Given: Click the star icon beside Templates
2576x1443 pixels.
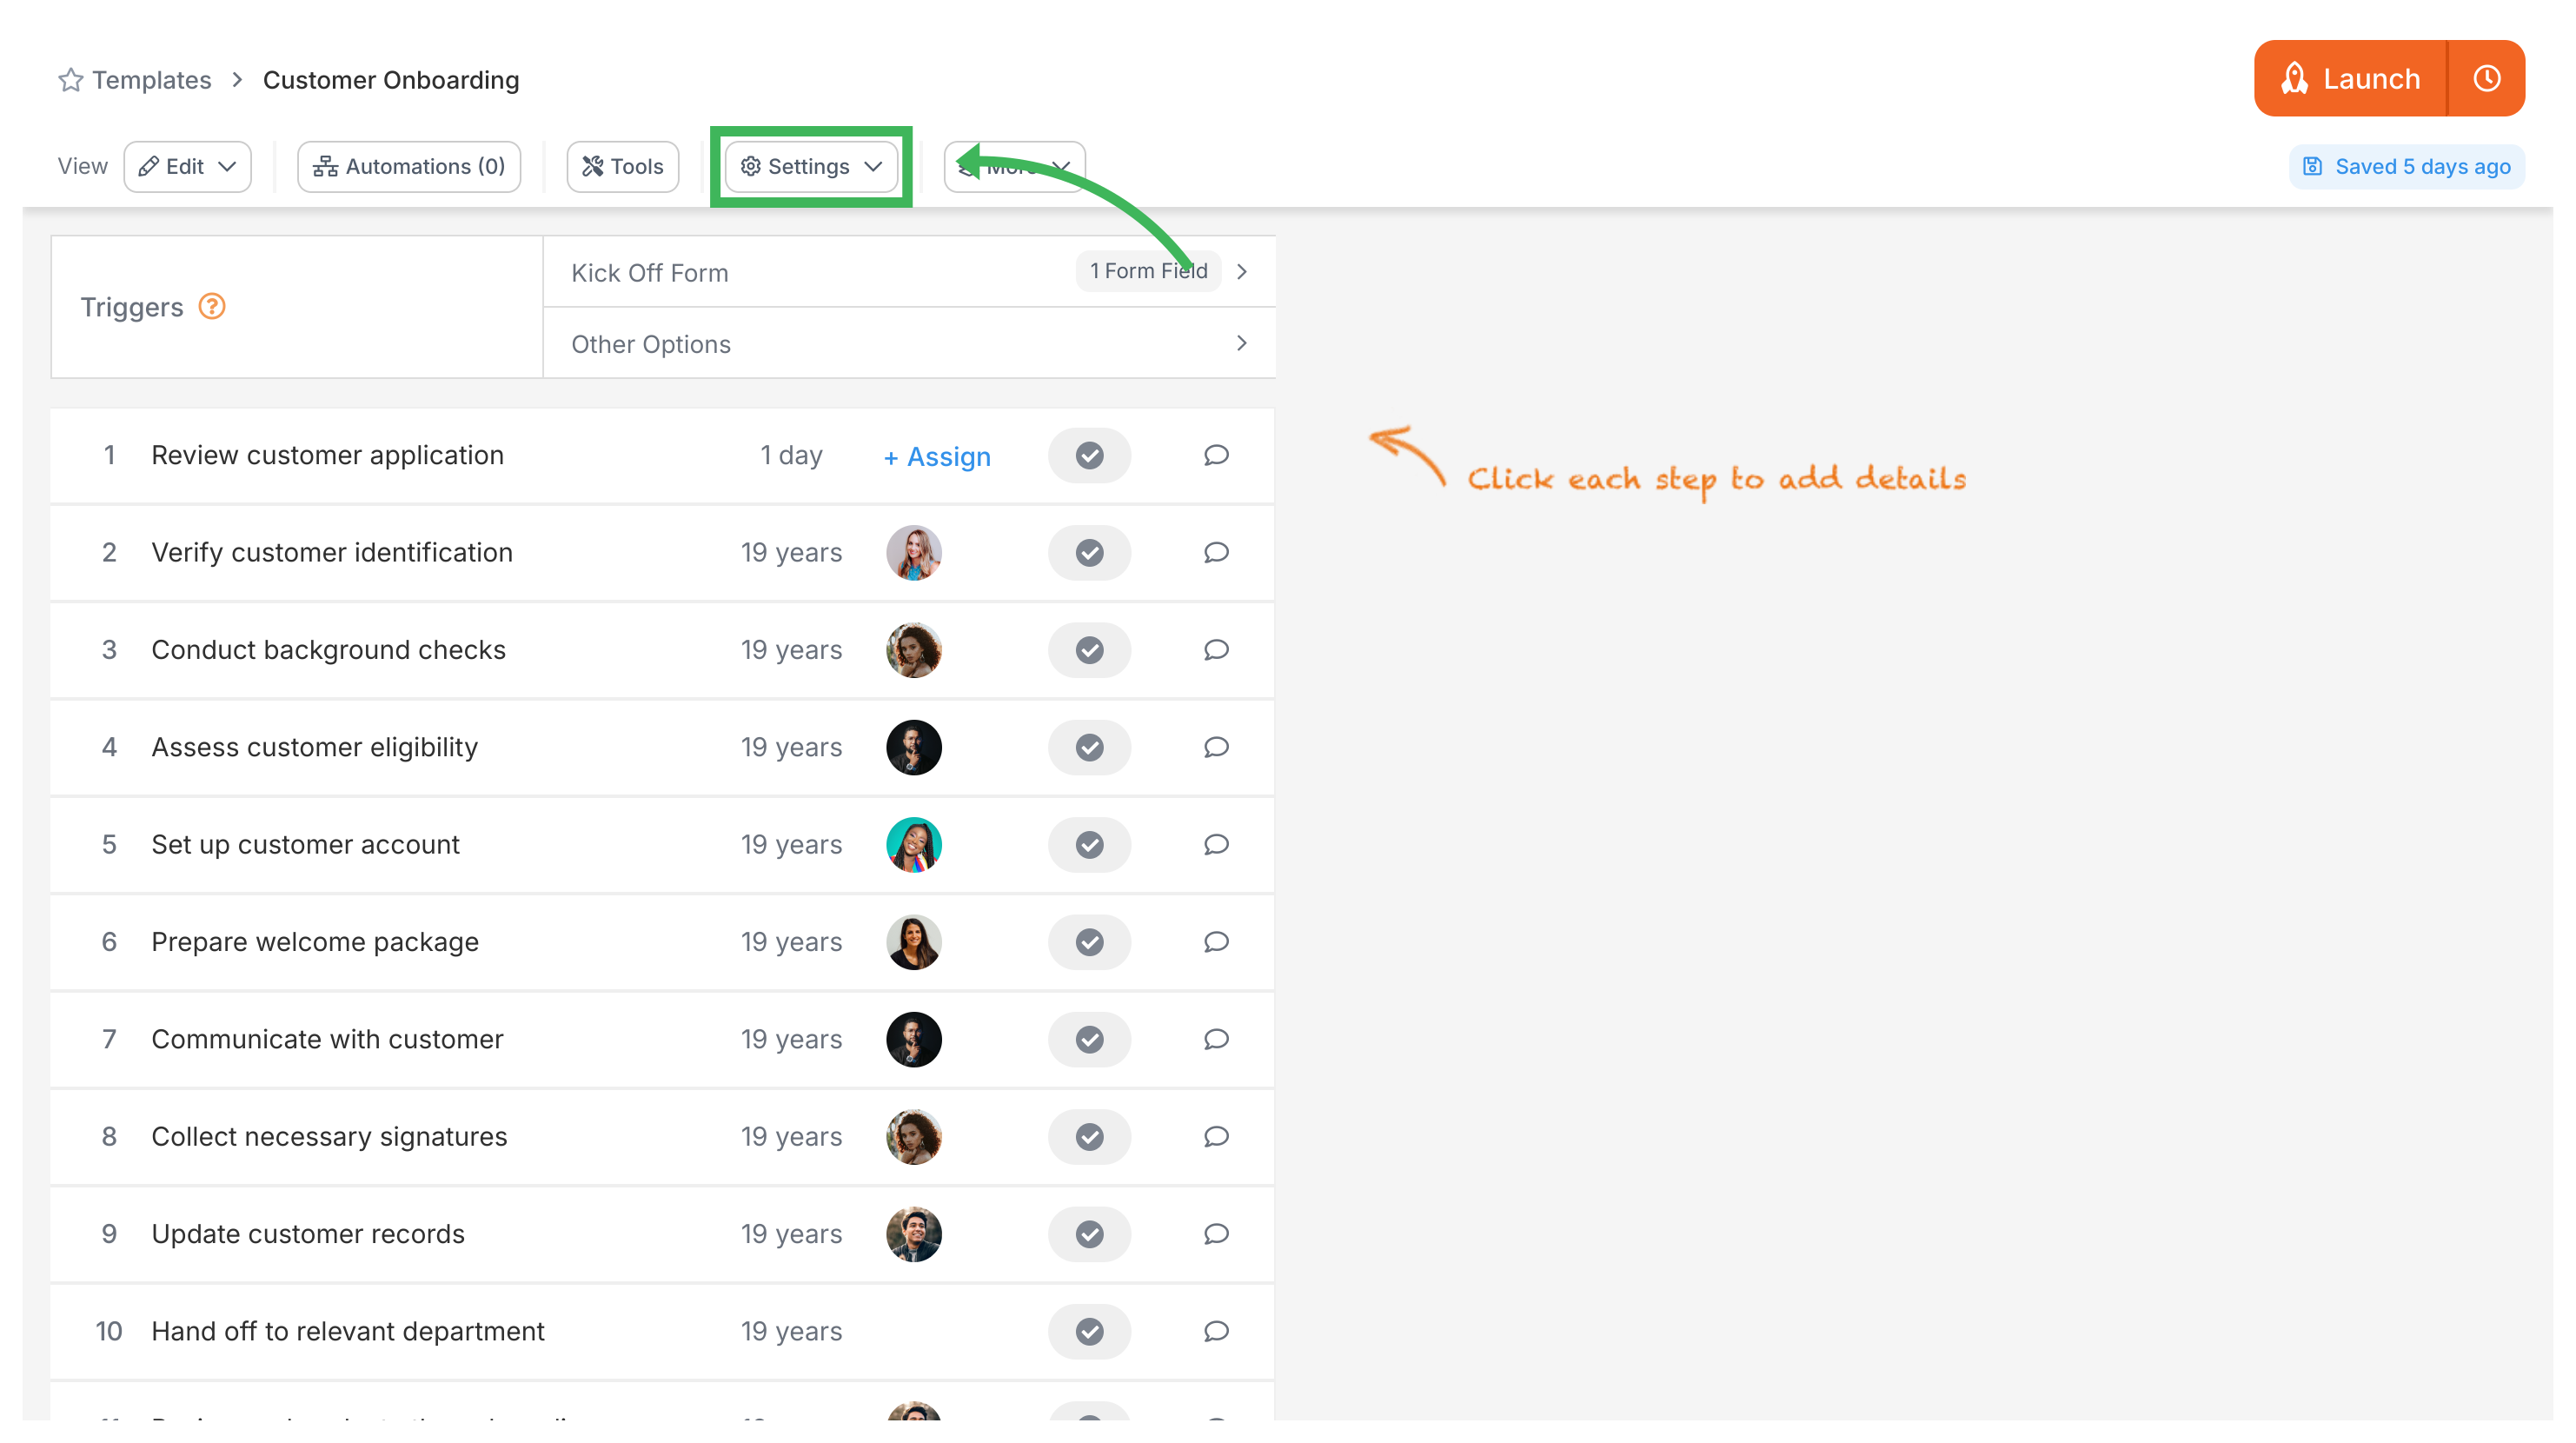Looking at the screenshot, I should point(70,79).
